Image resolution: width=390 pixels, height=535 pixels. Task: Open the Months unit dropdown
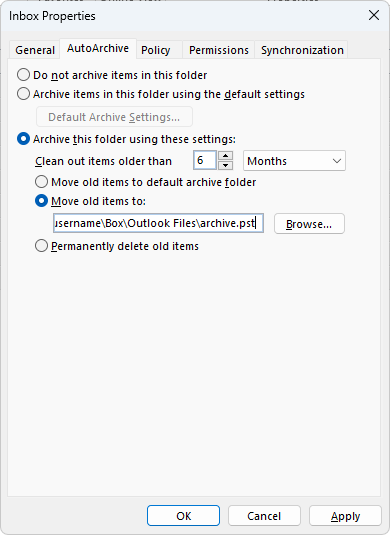coord(294,161)
